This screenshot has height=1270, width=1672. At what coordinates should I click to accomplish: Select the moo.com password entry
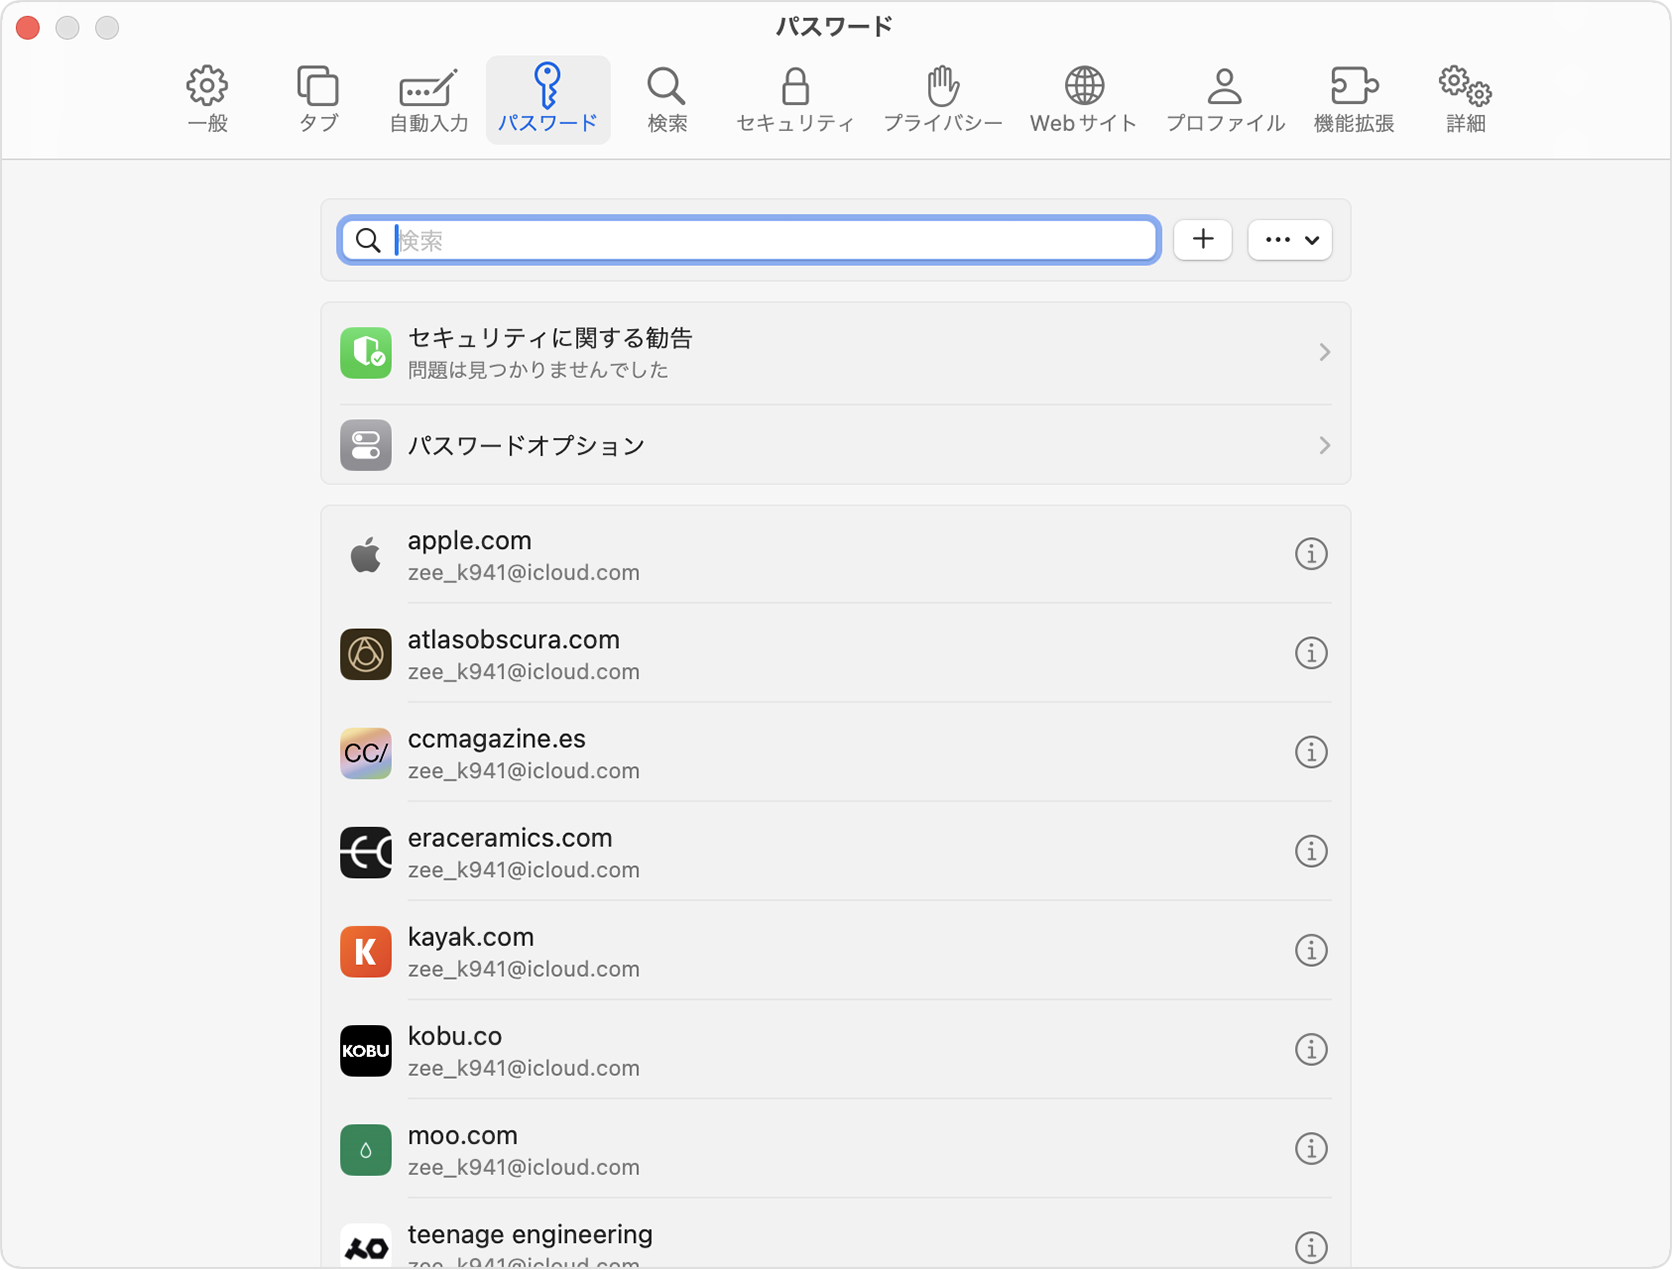tap(836, 1149)
